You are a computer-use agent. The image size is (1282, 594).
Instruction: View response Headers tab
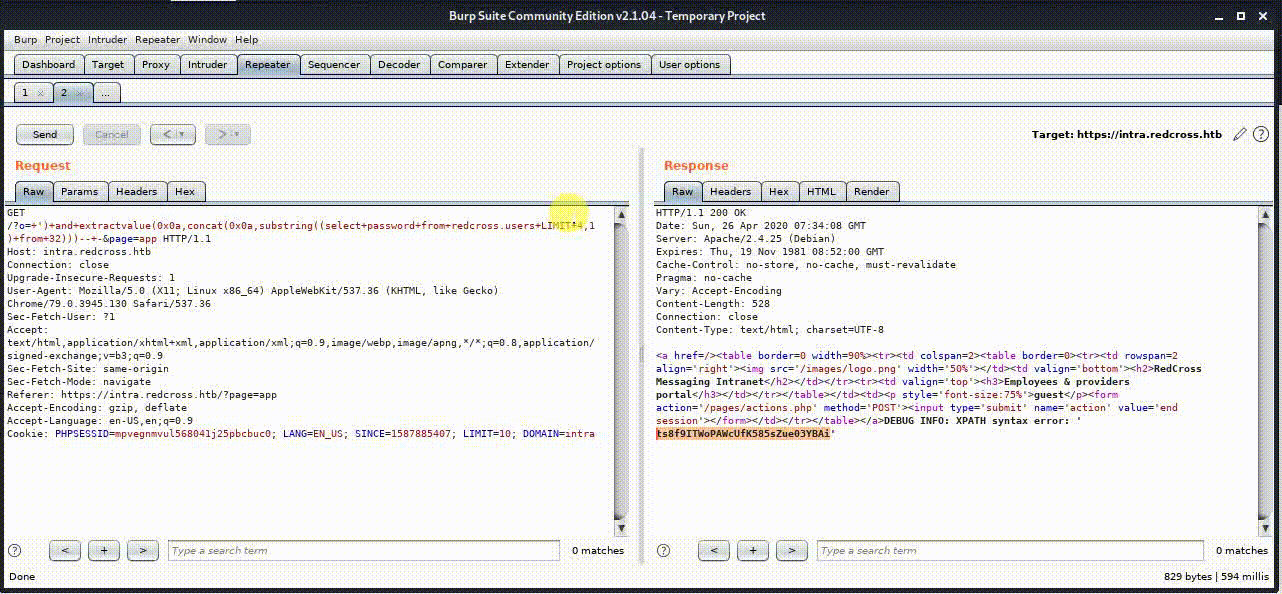(731, 191)
